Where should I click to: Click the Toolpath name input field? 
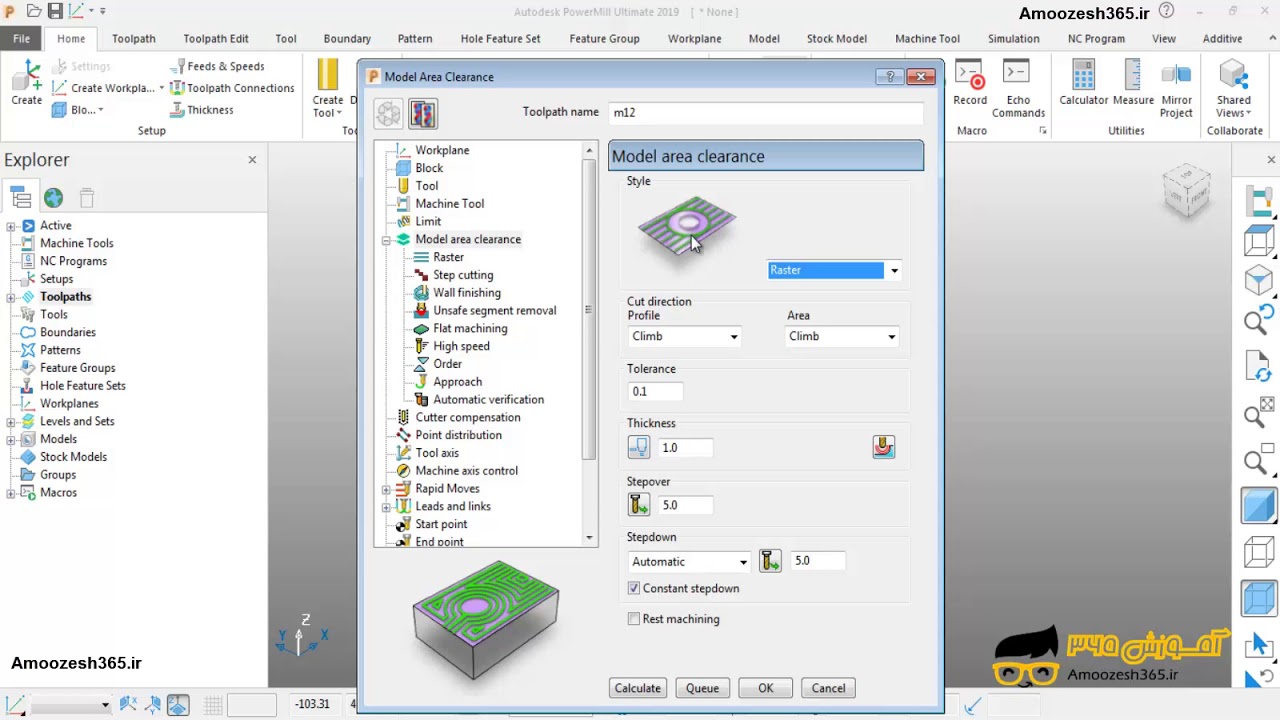[x=766, y=113]
